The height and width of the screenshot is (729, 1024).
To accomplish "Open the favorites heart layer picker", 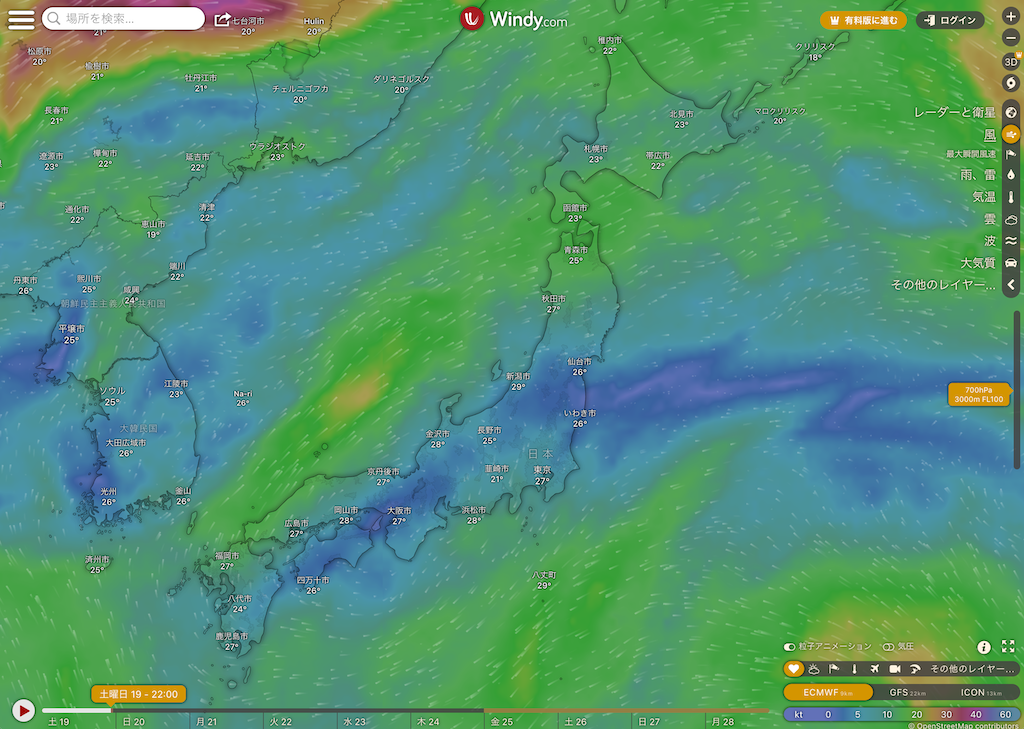I will (793, 668).
